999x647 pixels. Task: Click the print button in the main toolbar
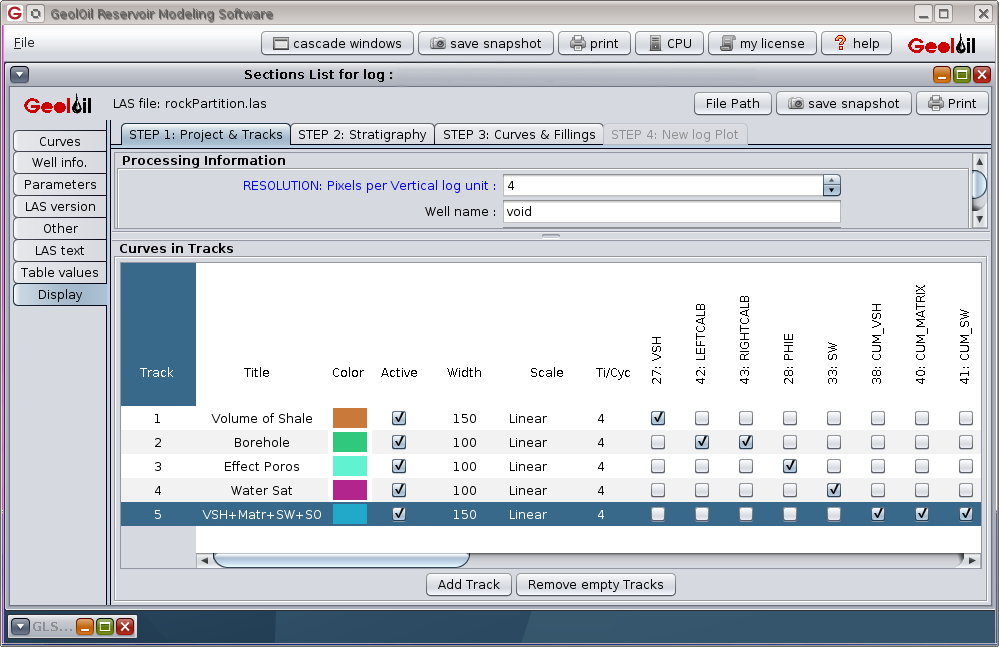point(594,43)
